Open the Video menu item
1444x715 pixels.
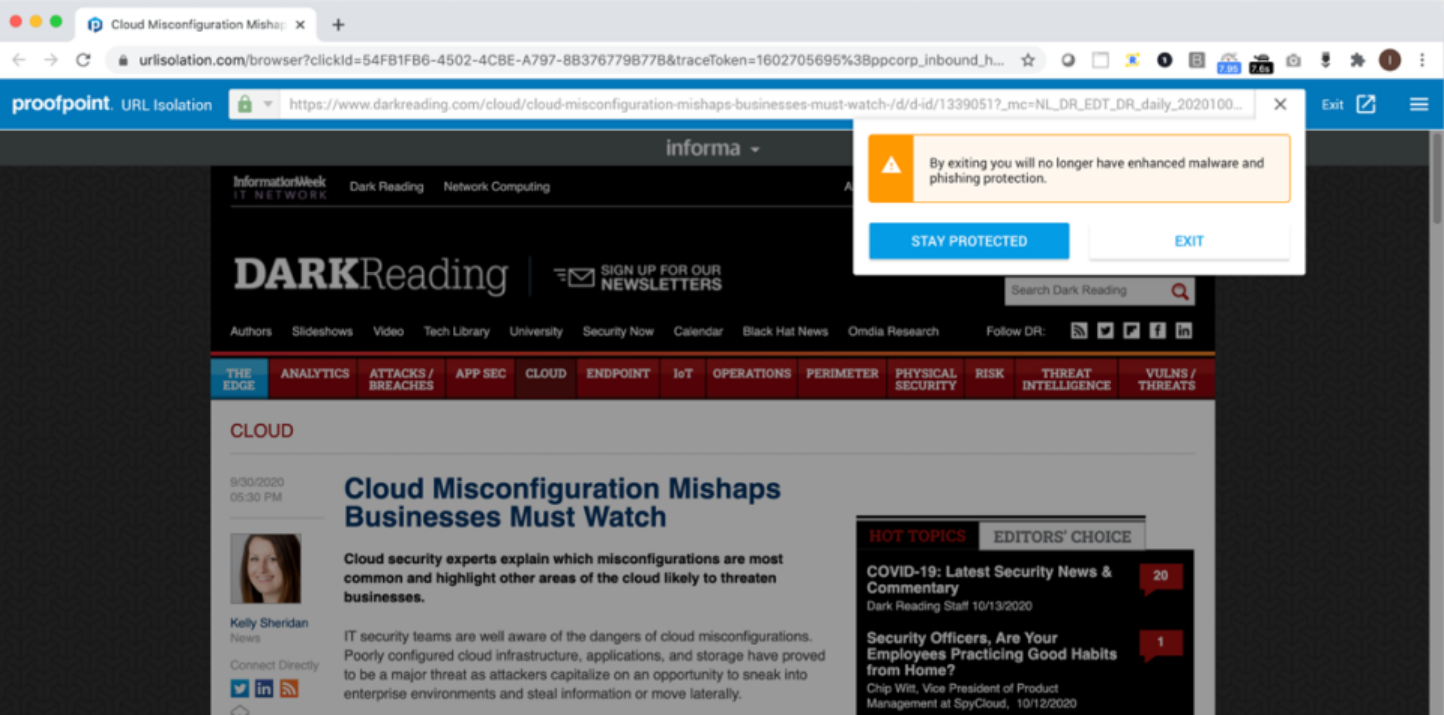point(388,331)
